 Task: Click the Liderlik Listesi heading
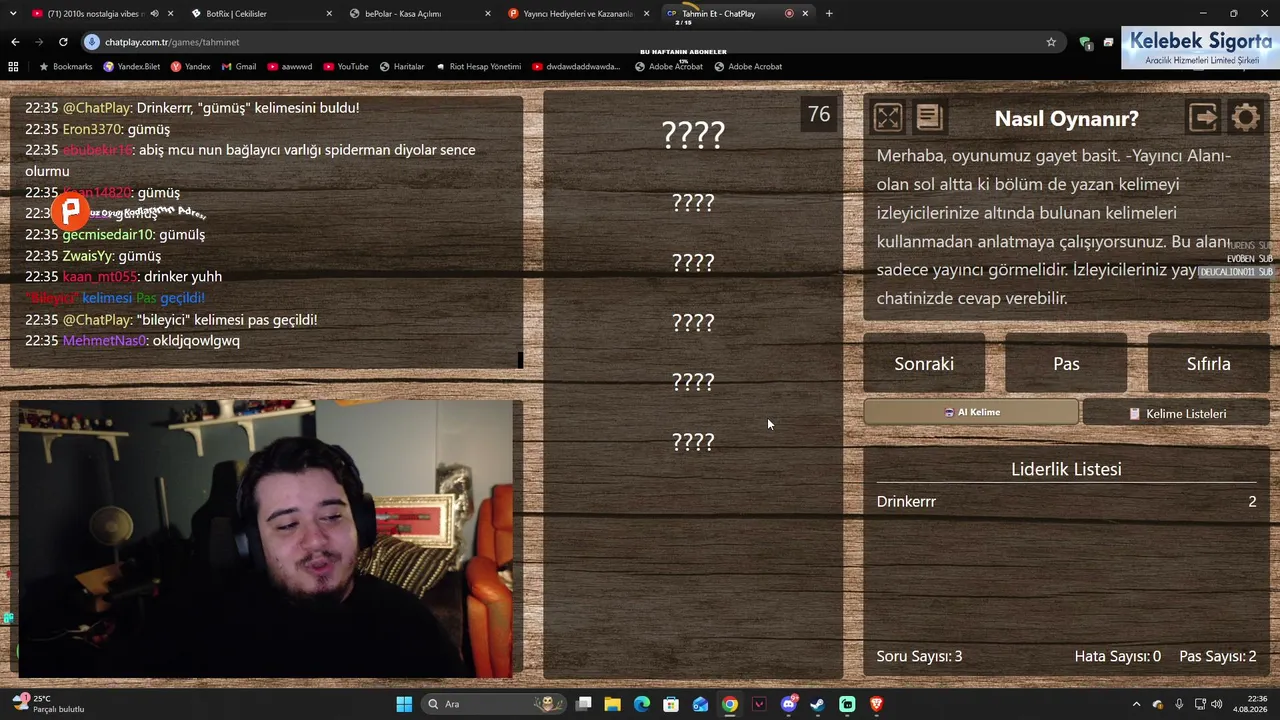1066,469
